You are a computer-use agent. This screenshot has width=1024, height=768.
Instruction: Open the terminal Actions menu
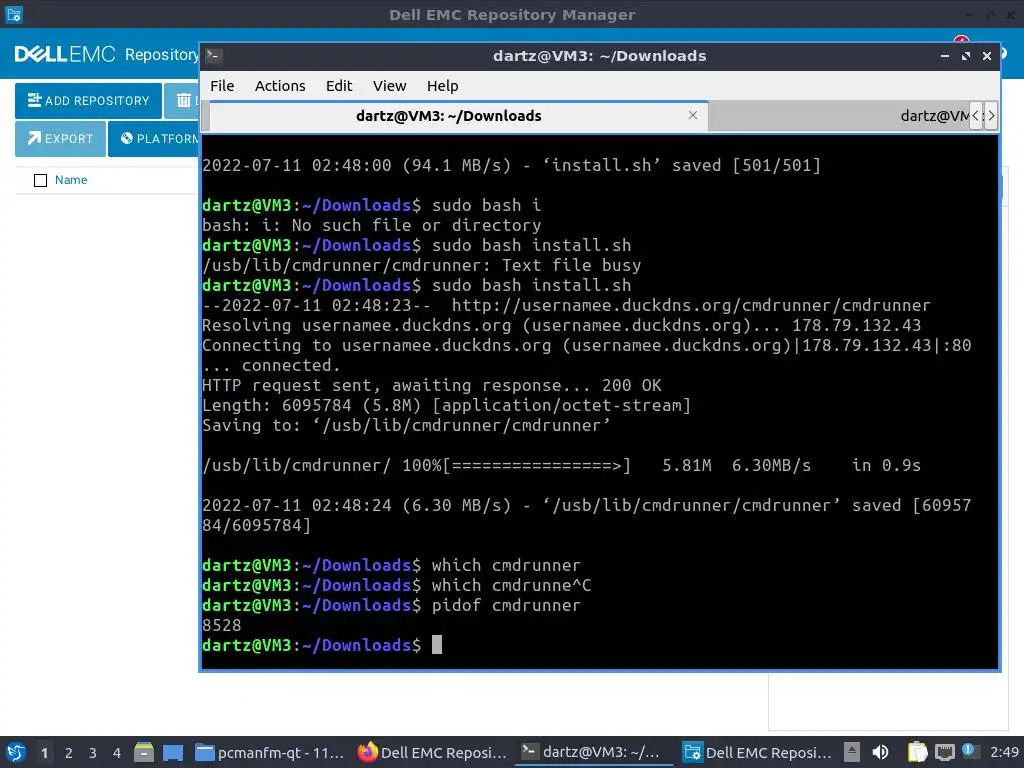pos(280,86)
